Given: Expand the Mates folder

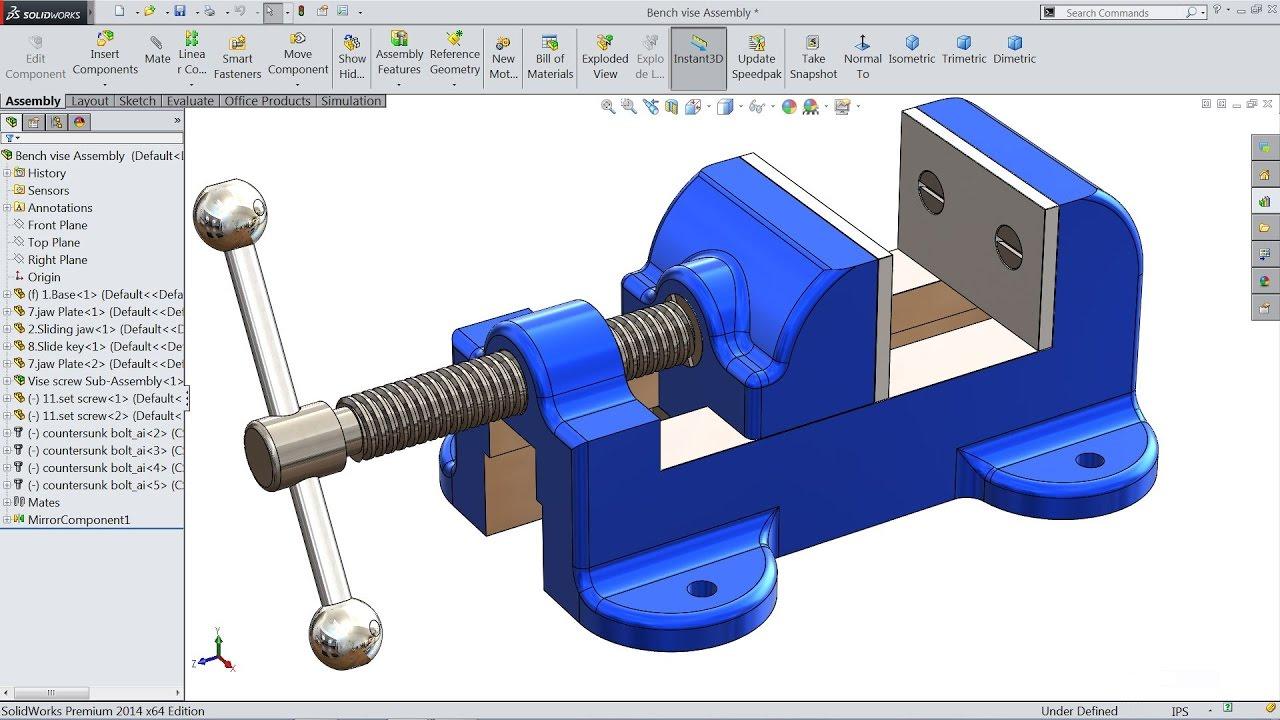Looking at the screenshot, I should pyautogui.click(x=7, y=502).
